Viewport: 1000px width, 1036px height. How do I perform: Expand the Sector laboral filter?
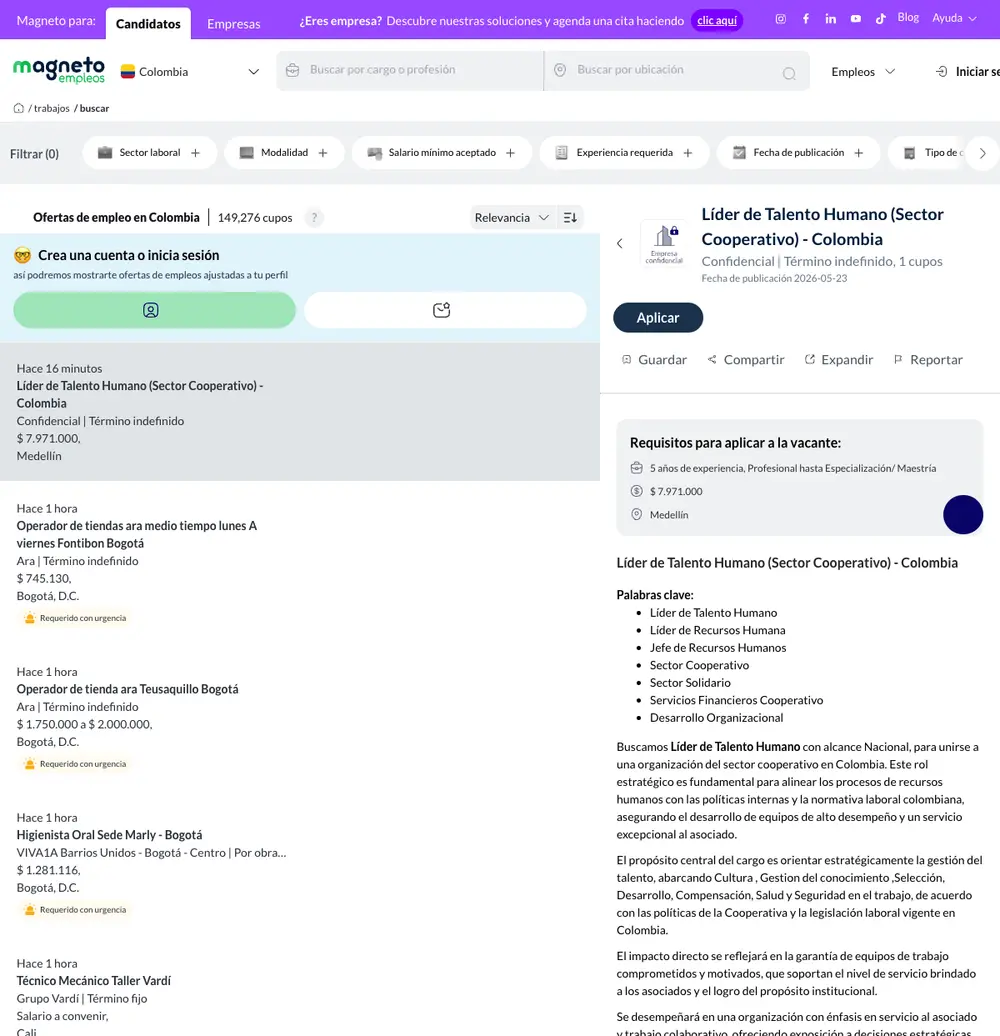click(x=149, y=153)
